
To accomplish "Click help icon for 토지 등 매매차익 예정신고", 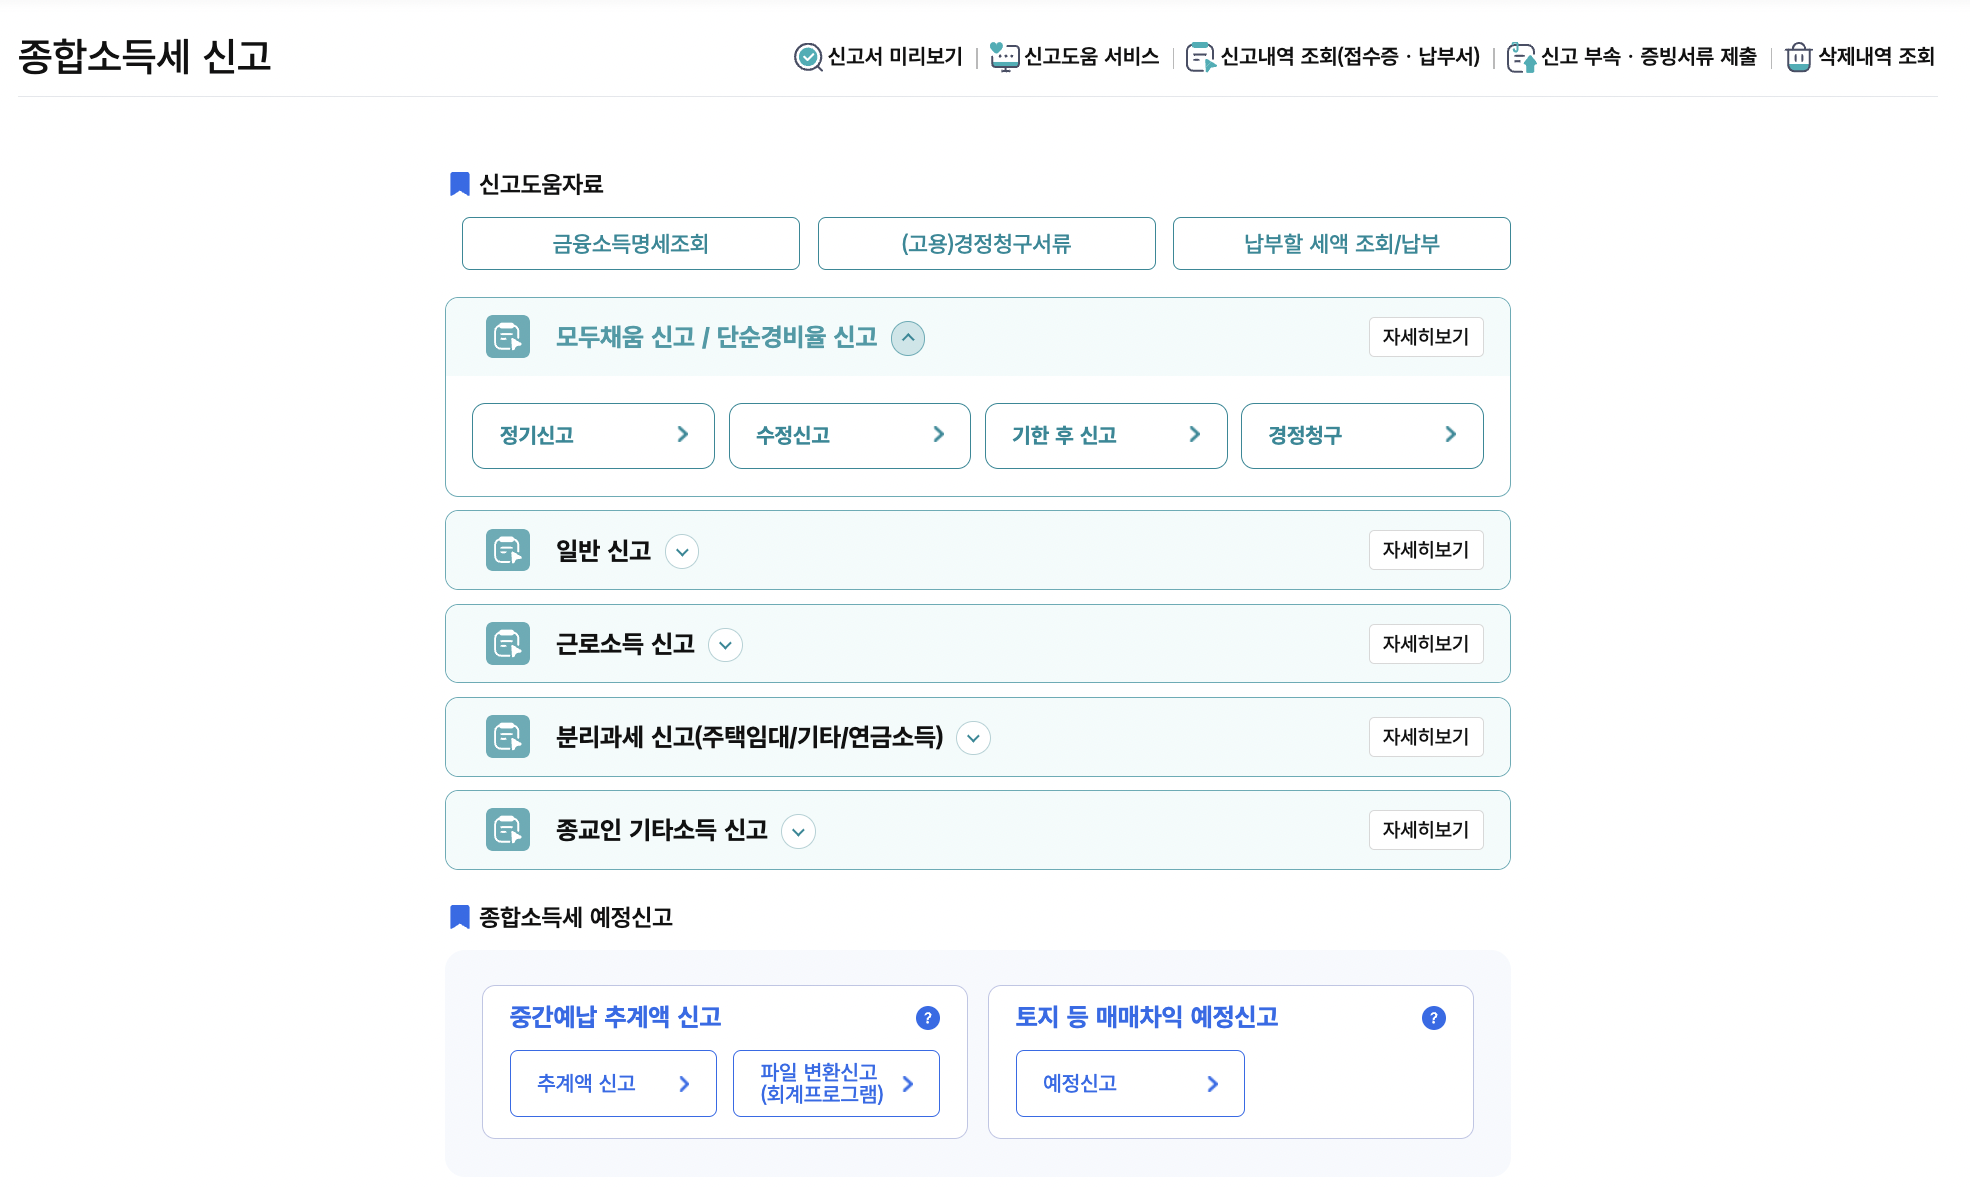I will 1433,1018.
